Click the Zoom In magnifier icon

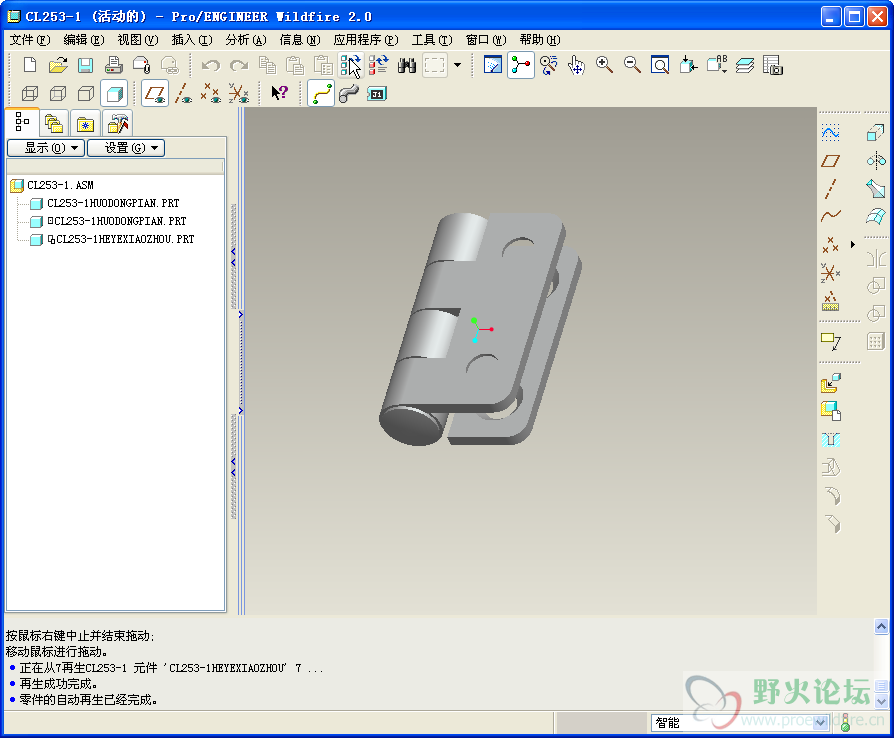tap(604, 65)
